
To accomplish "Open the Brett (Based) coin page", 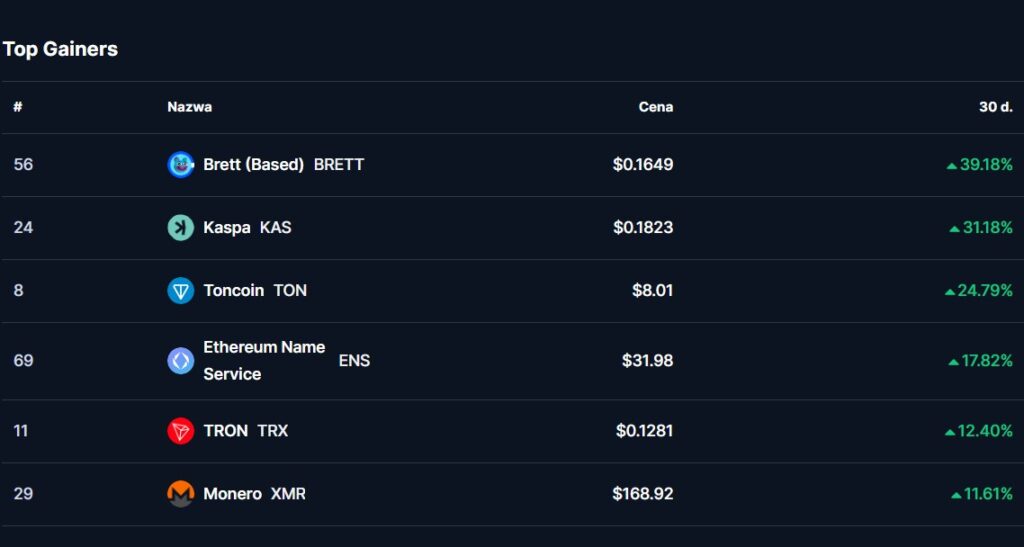I will coord(253,164).
